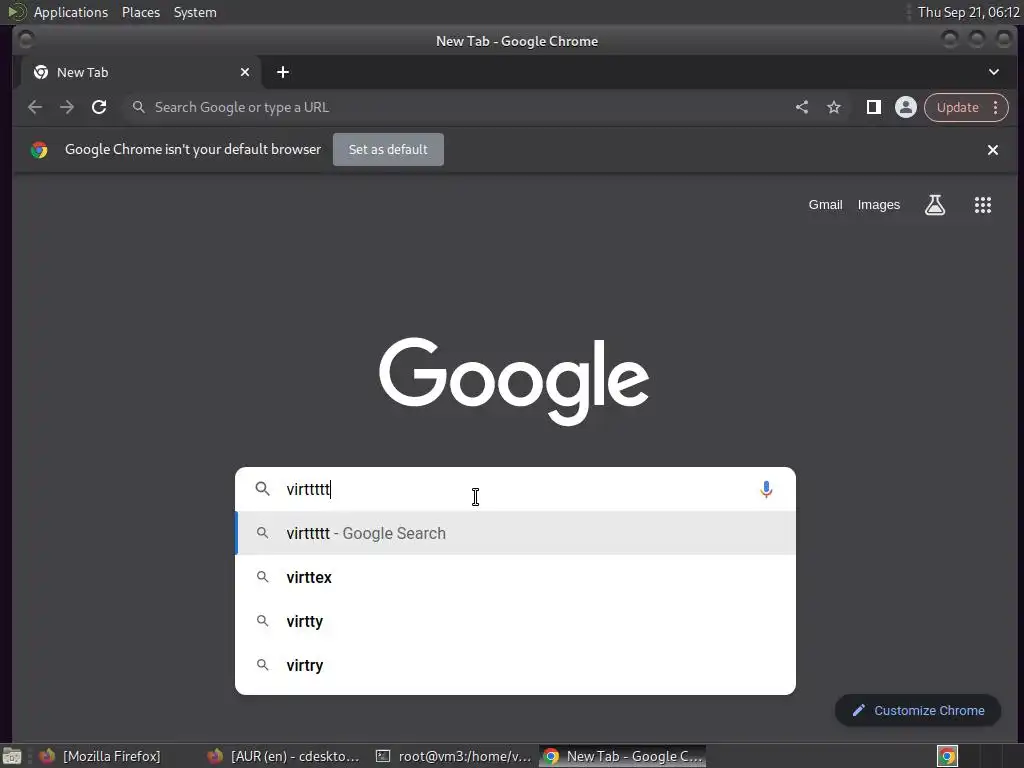This screenshot has width=1024, height=768.
Task: Switch to New Tab - Google Chrome taskbar entry
Action: 623,756
